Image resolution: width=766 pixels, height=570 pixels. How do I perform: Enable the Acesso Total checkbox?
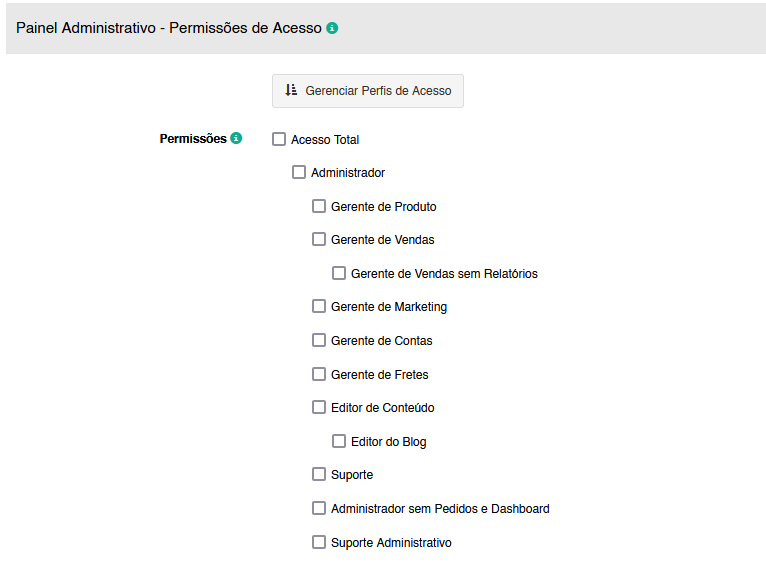279,139
